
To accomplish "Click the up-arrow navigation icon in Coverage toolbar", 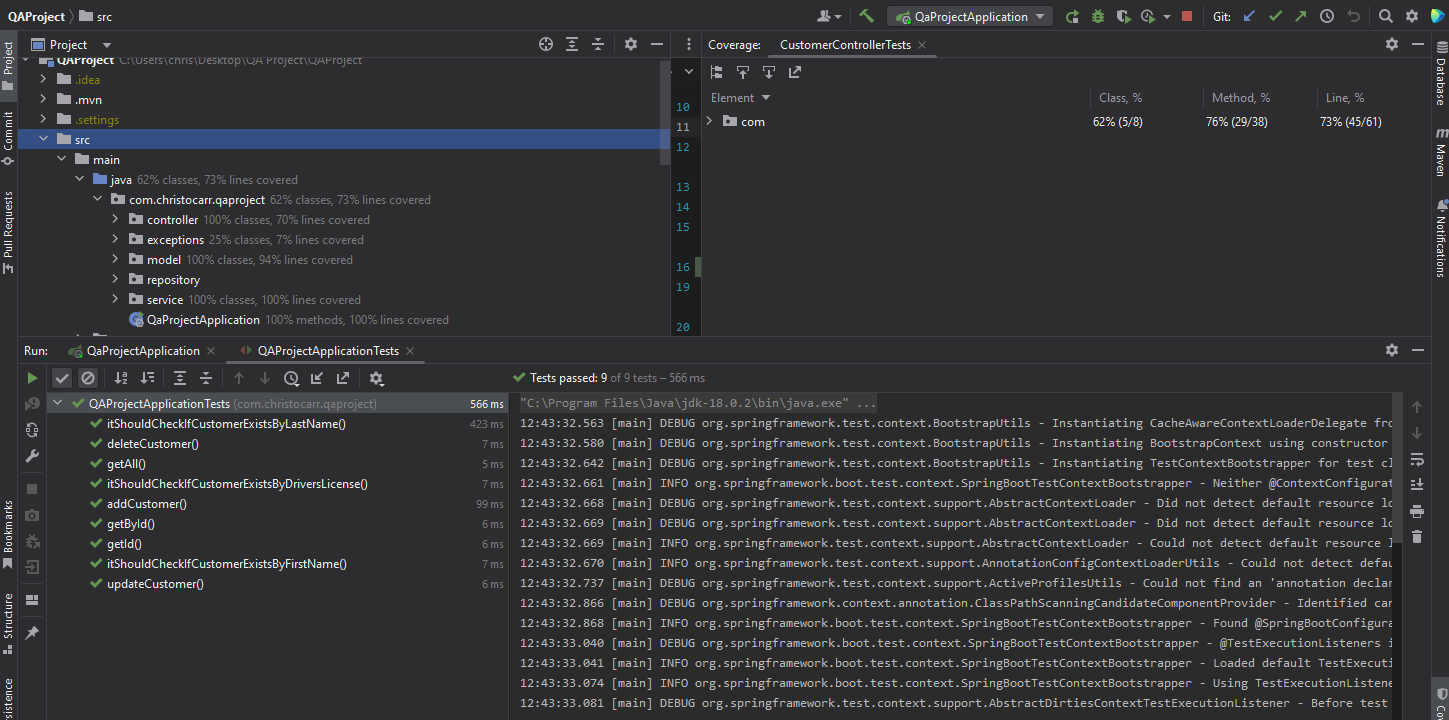I will (743, 72).
